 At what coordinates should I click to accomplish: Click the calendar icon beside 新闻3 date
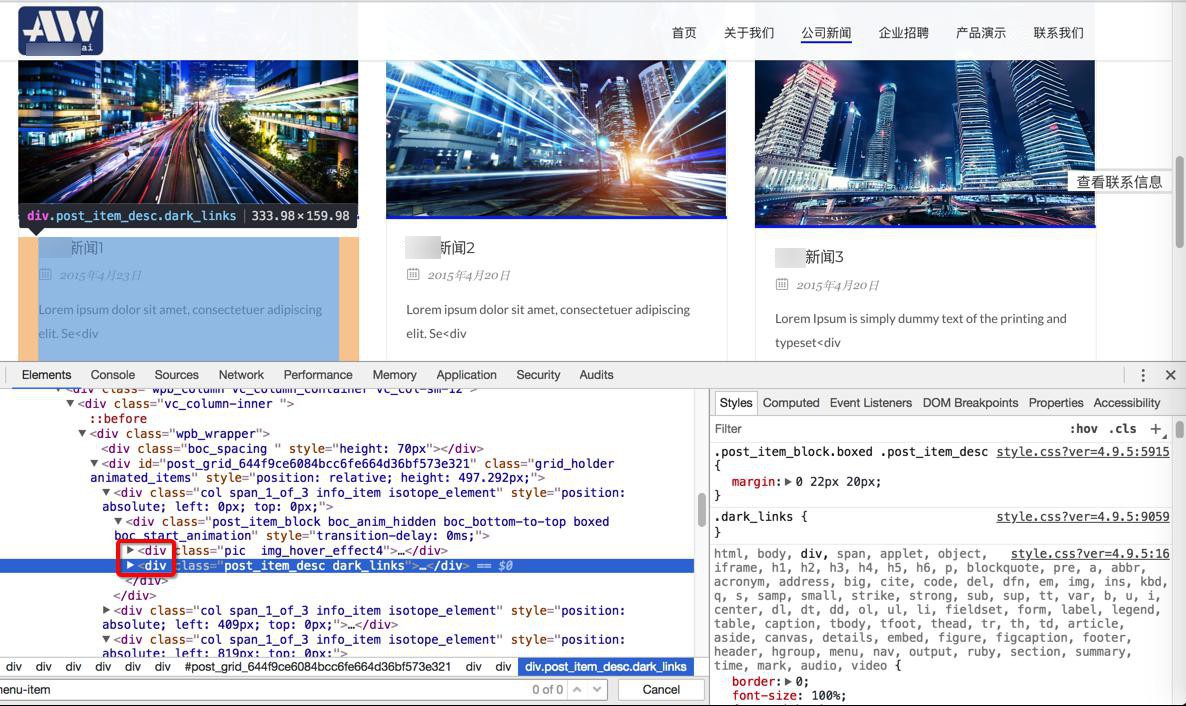pyautogui.click(x=781, y=284)
